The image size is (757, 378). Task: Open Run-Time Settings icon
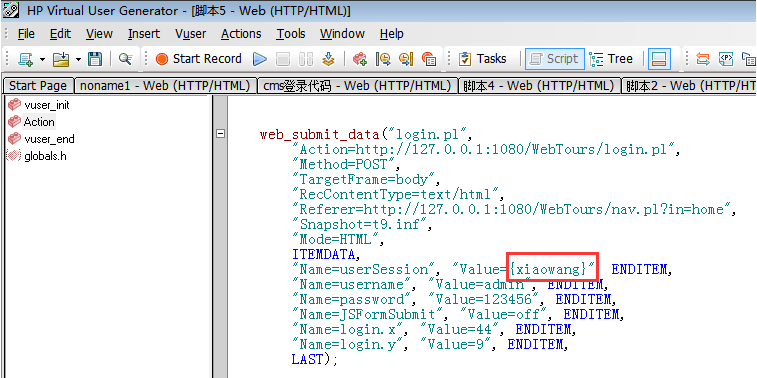(406, 59)
